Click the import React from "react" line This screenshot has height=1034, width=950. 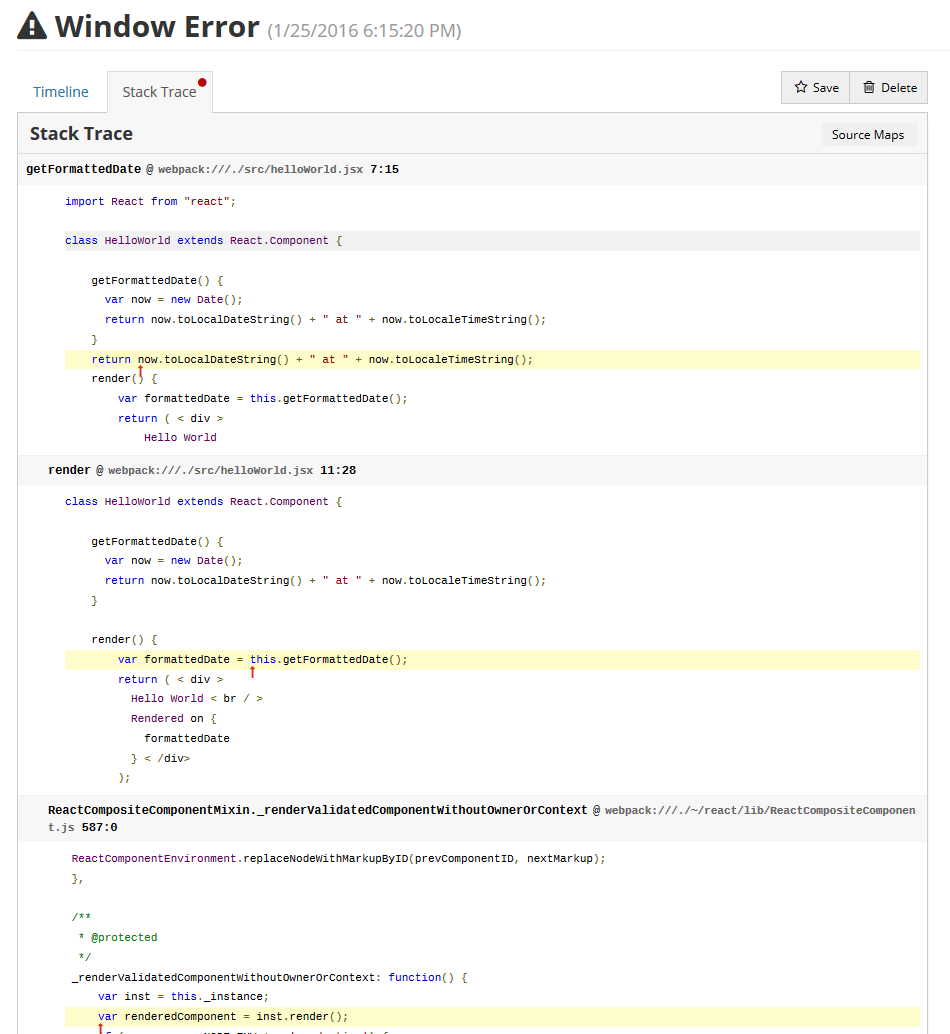(150, 202)
